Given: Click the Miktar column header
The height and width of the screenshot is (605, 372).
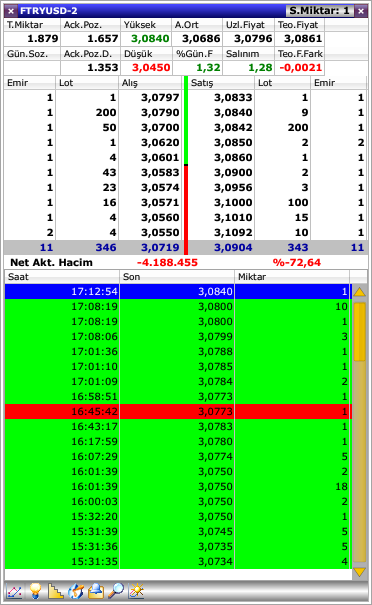Looking at the screenshot, I should coord(292,277).
